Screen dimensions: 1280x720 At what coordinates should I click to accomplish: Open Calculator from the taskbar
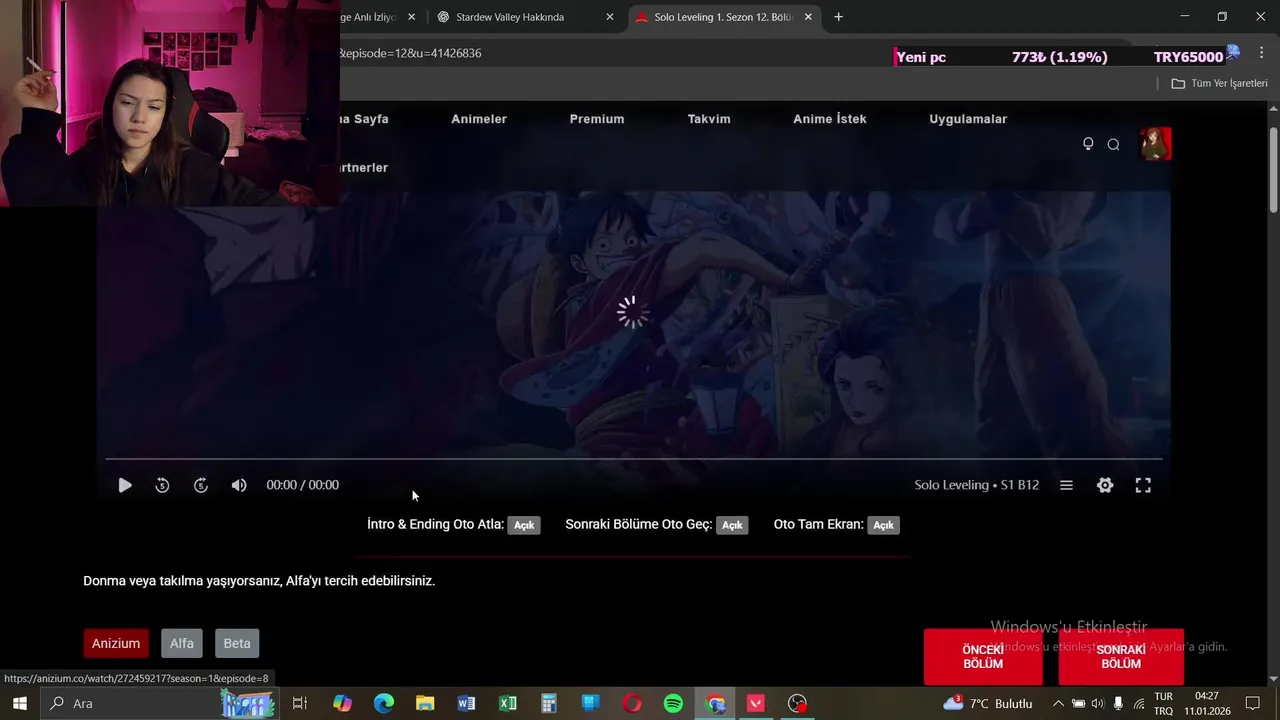coord(549,703)
